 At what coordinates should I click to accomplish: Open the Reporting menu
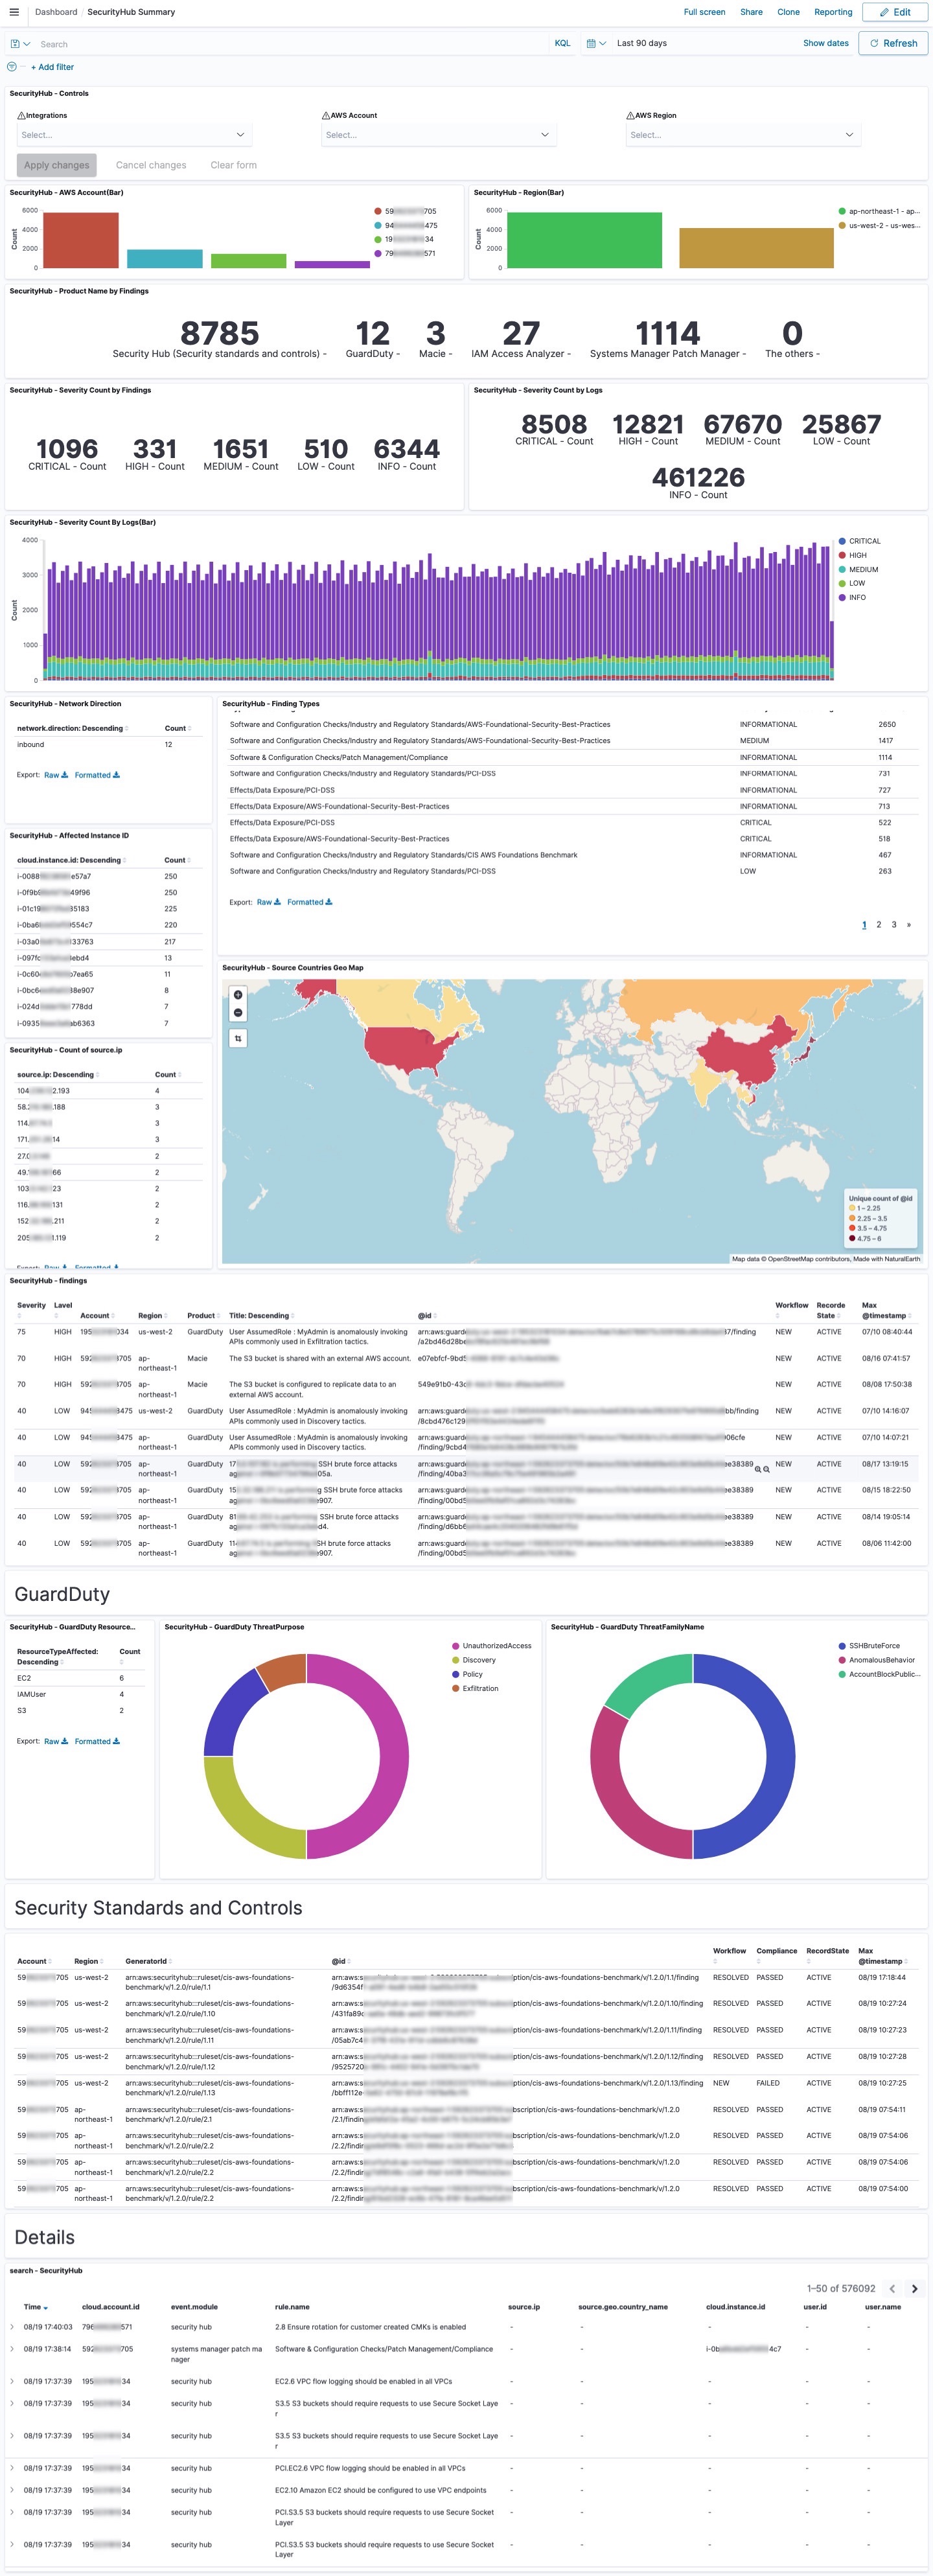pyautogui.click(x=833, y=12)
